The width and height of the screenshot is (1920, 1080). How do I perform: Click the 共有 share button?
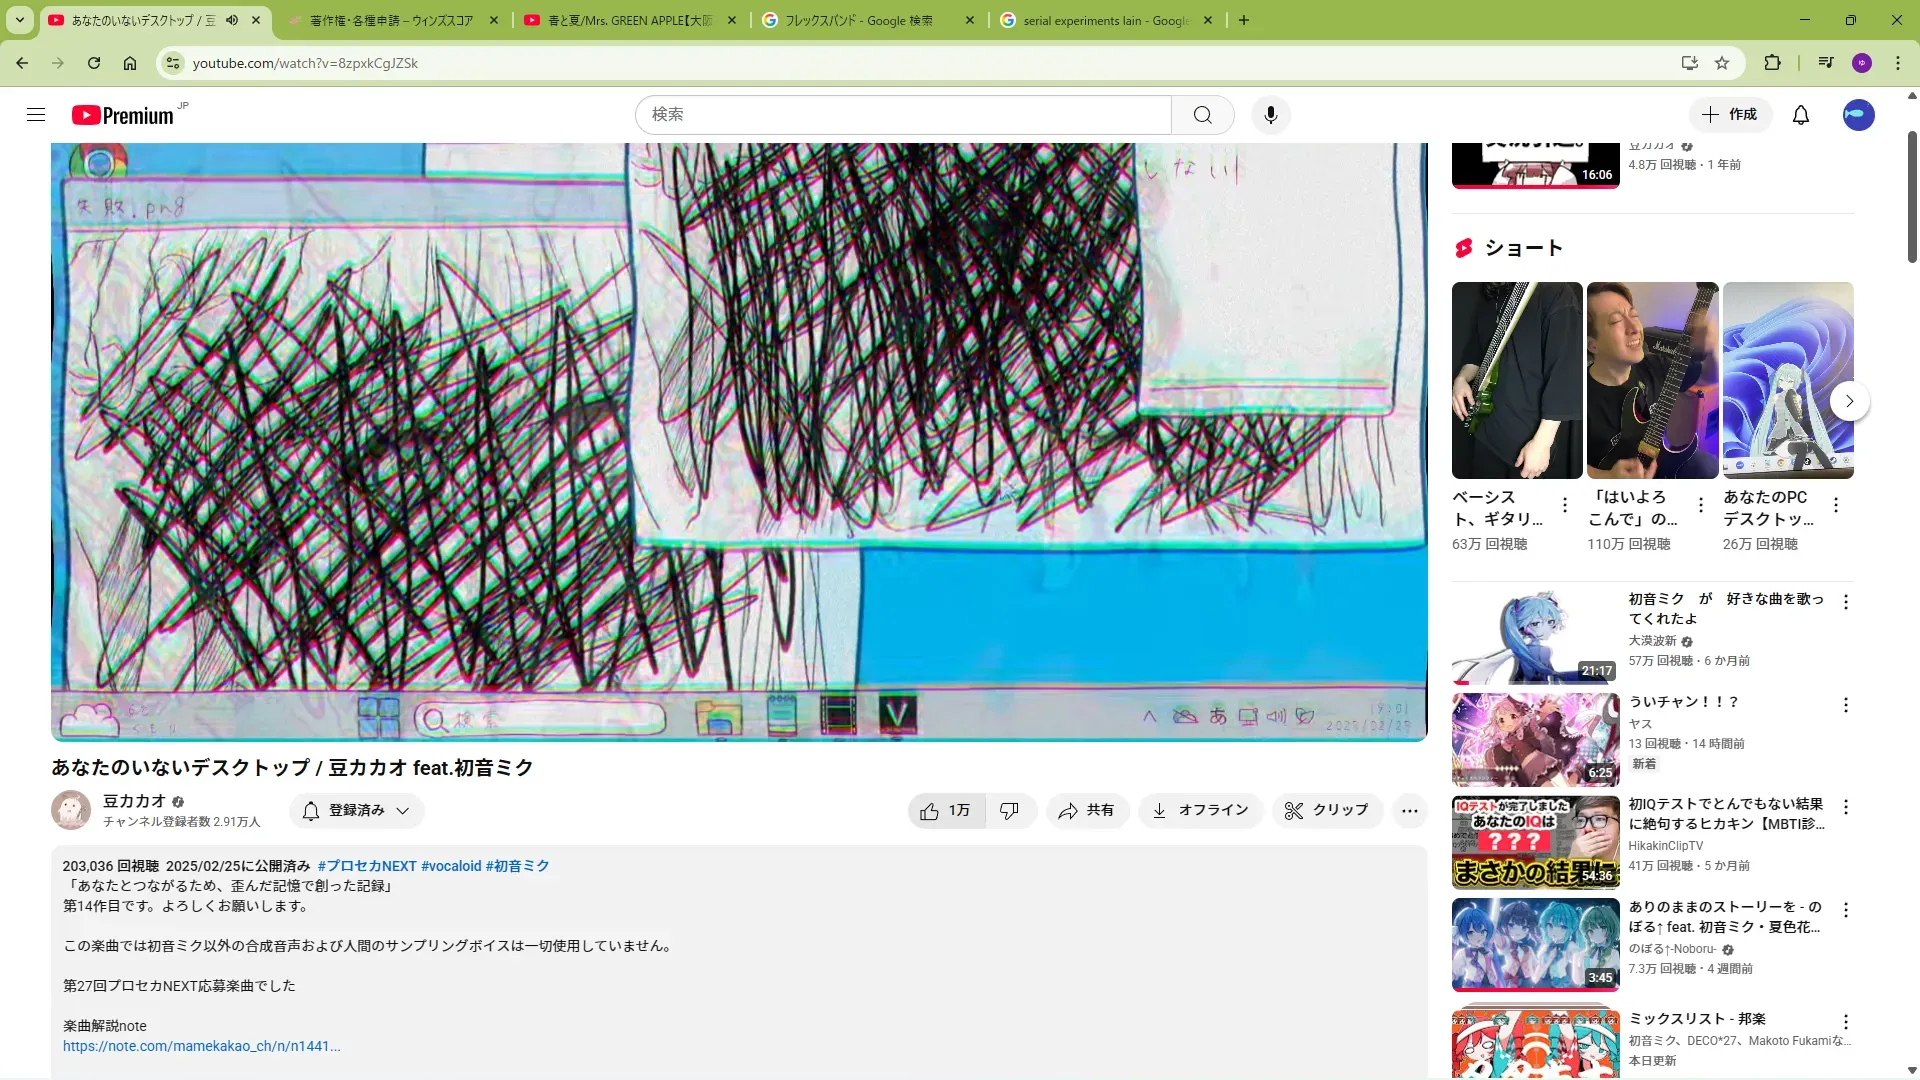pyautogui.click(x=1086, y=811)
